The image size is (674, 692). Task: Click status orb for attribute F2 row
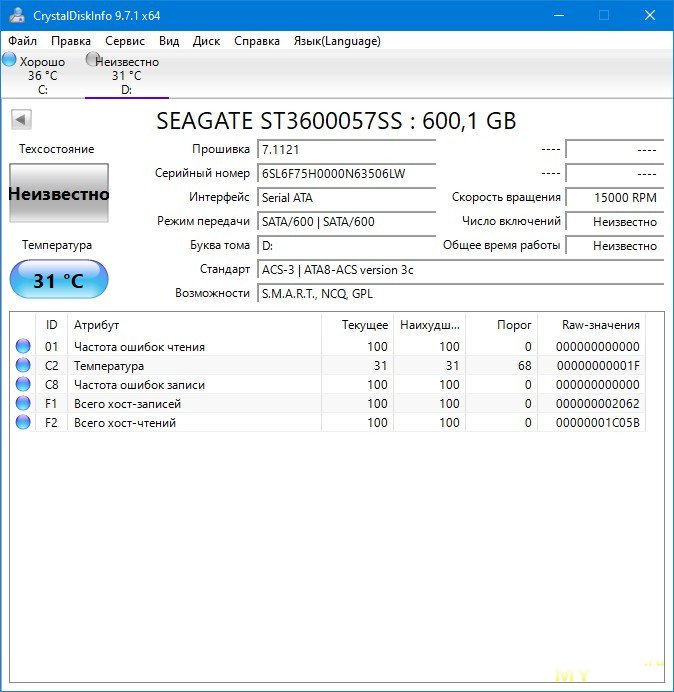[23, 423]
